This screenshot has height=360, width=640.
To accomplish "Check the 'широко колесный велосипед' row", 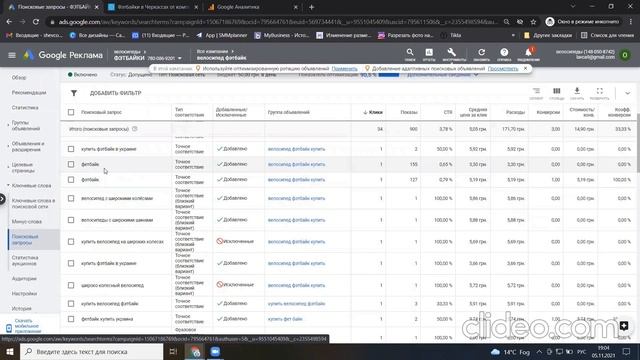I will point(71,285).
